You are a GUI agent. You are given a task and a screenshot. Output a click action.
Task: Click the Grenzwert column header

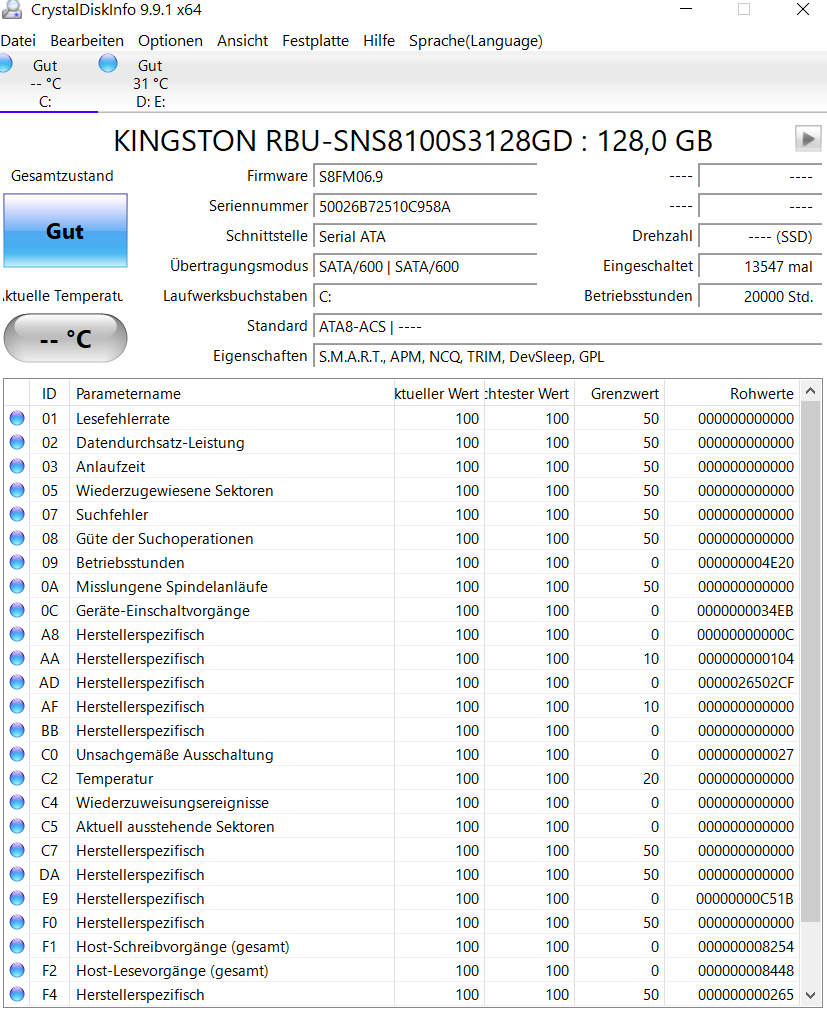click(x=620, y=393)
